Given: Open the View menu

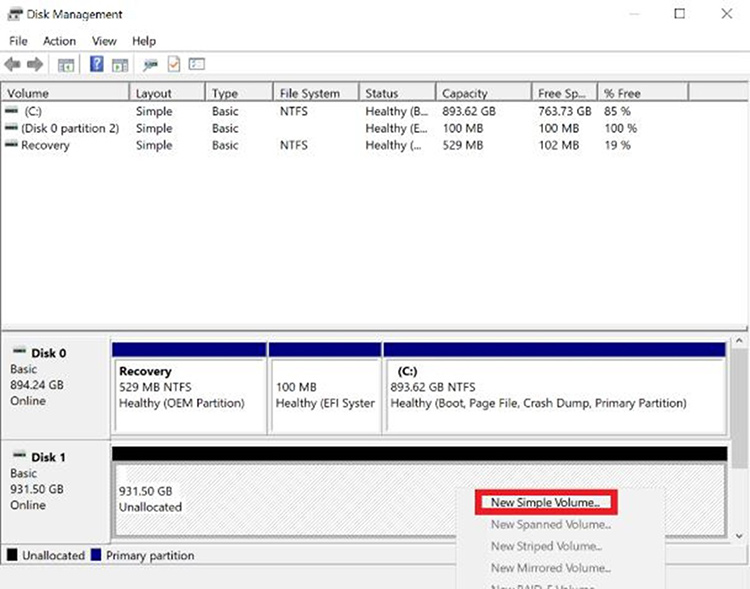Looking at the screenshot, I should tap(104, 41).
